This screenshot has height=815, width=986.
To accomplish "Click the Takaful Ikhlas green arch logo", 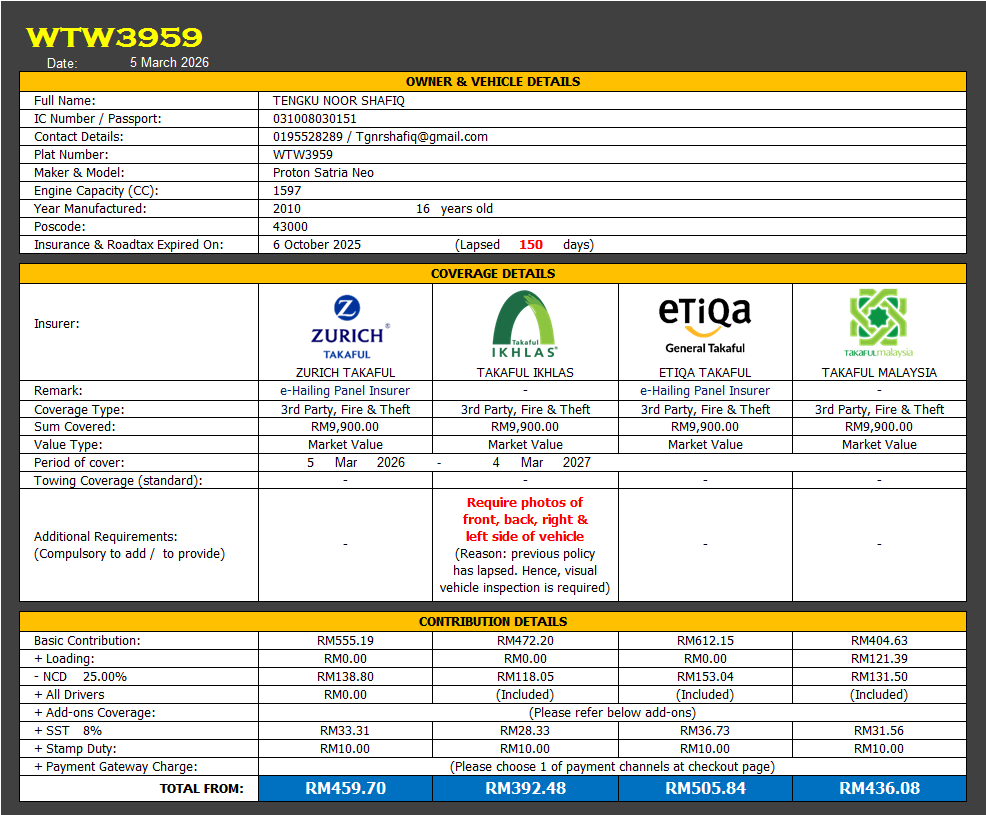I will (x=525, y=323).
